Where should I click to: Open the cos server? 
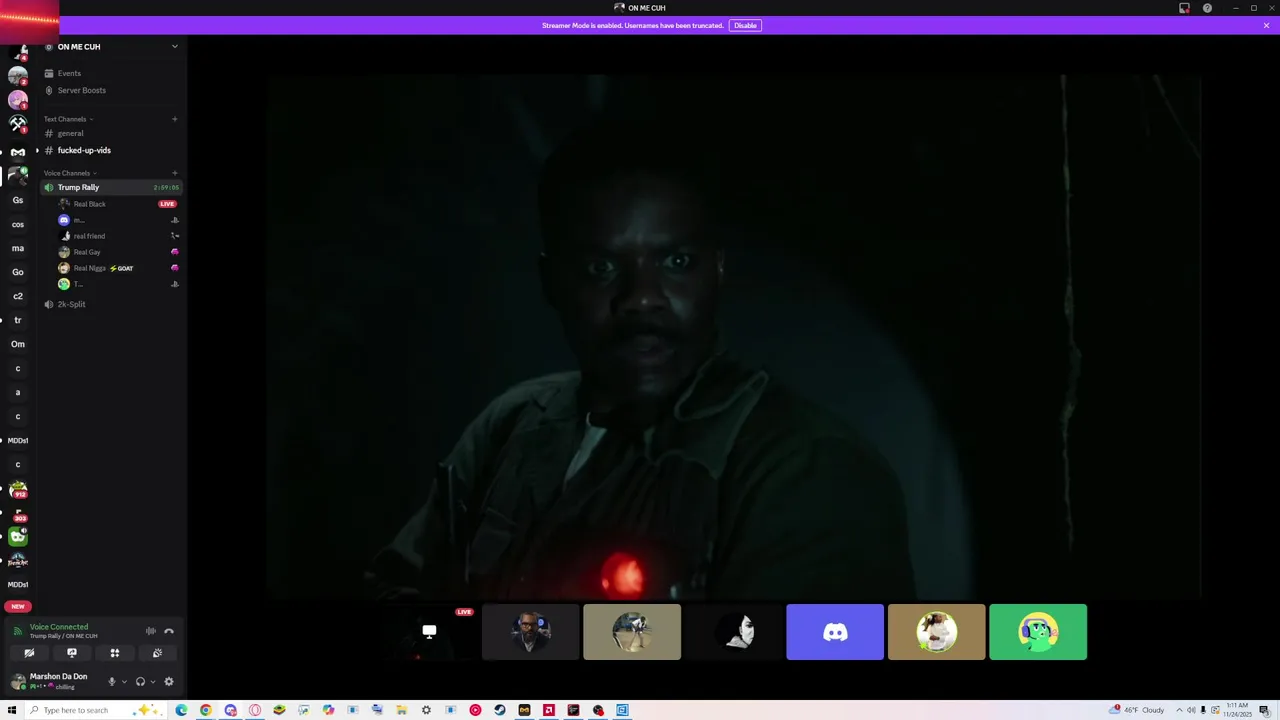click(18, 224)
